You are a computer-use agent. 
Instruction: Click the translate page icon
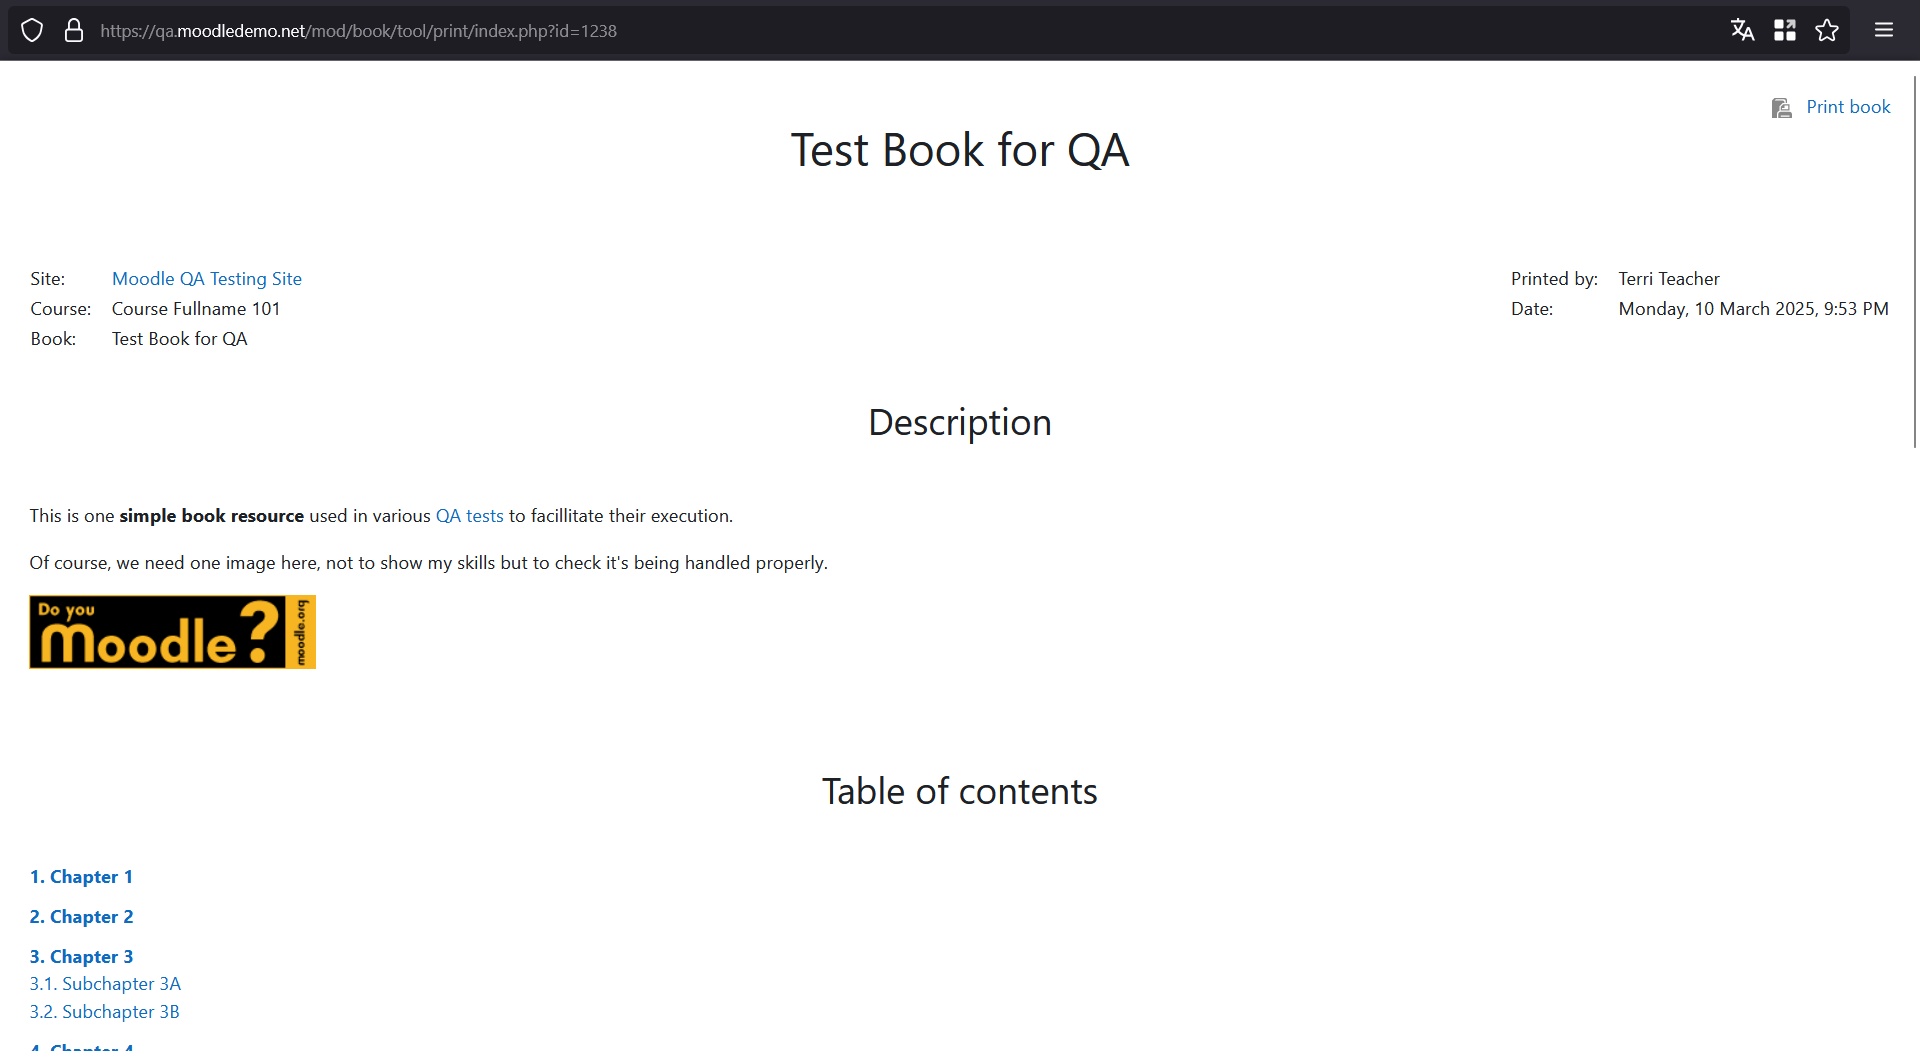(1743, 30)
